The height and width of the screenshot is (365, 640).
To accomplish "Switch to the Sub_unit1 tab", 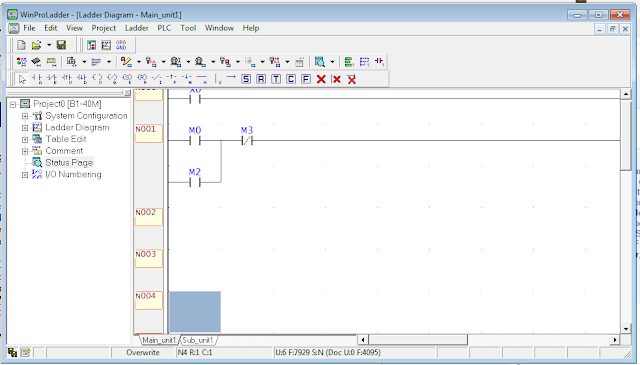I will (198, 340).
